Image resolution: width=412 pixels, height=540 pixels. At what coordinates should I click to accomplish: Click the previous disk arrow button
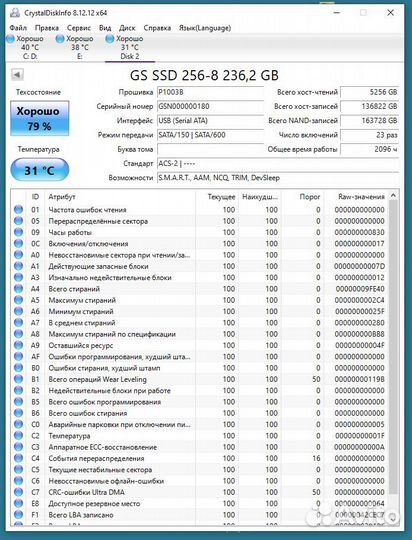[x=17, y=74]
